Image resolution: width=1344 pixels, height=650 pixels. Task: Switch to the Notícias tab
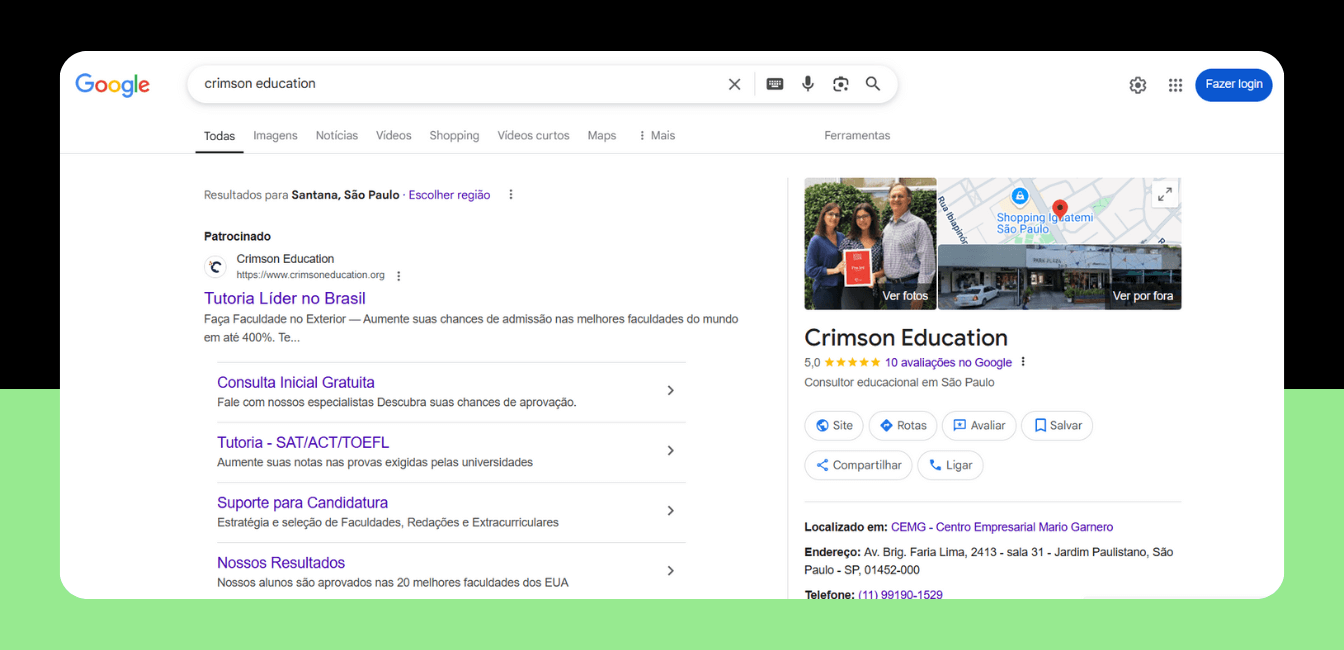pos(336,136)
